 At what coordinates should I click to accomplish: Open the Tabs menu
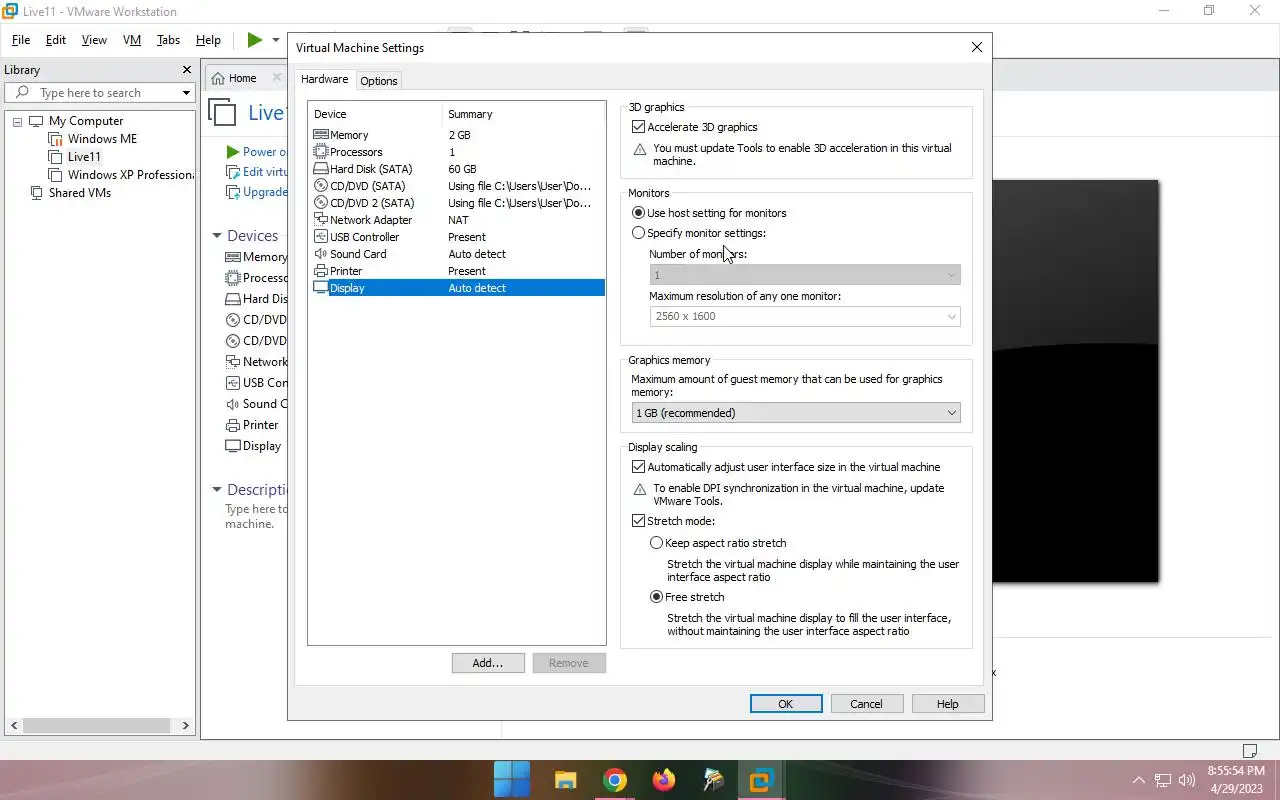[x=169, y=40]
